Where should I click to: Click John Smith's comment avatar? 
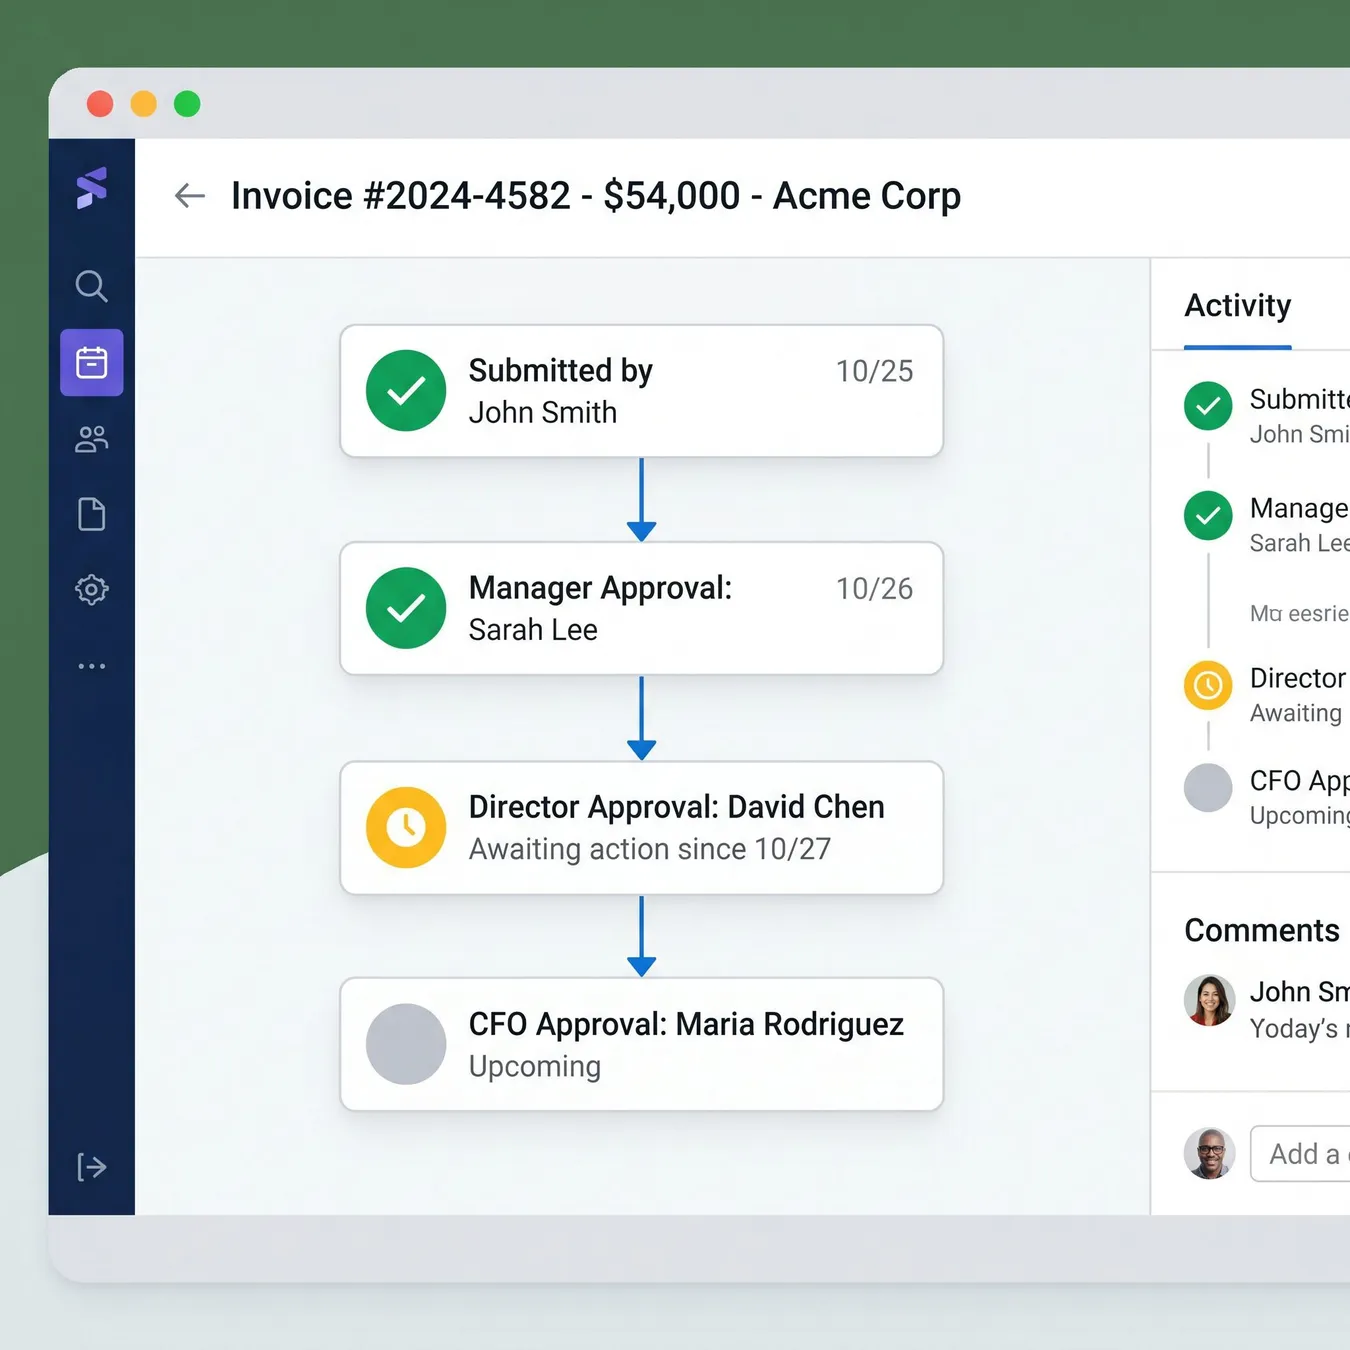click(1209, 1000)
